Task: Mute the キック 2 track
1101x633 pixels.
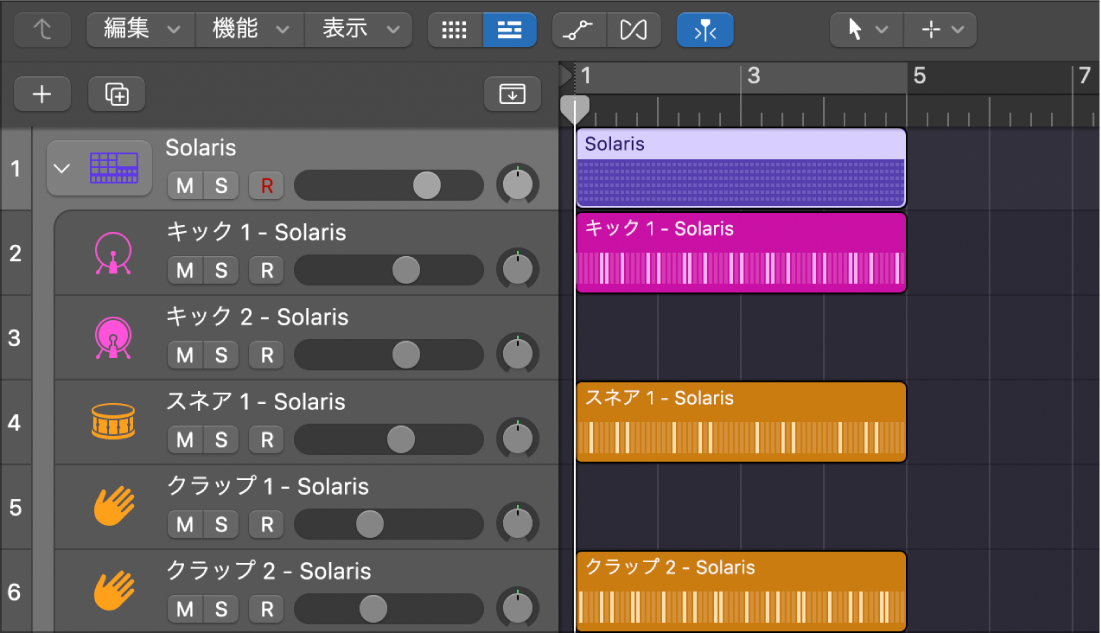Action: pyautogui.click(x=184, y=354)
